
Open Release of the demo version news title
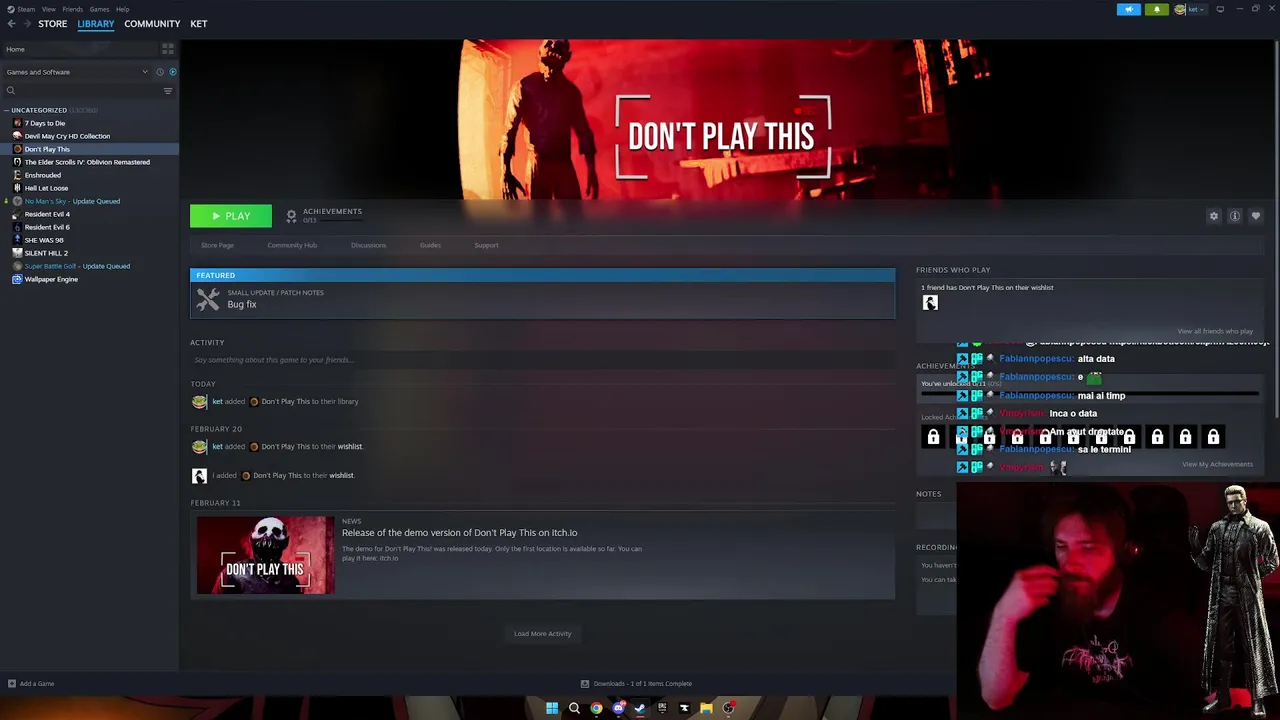point(459,533)
